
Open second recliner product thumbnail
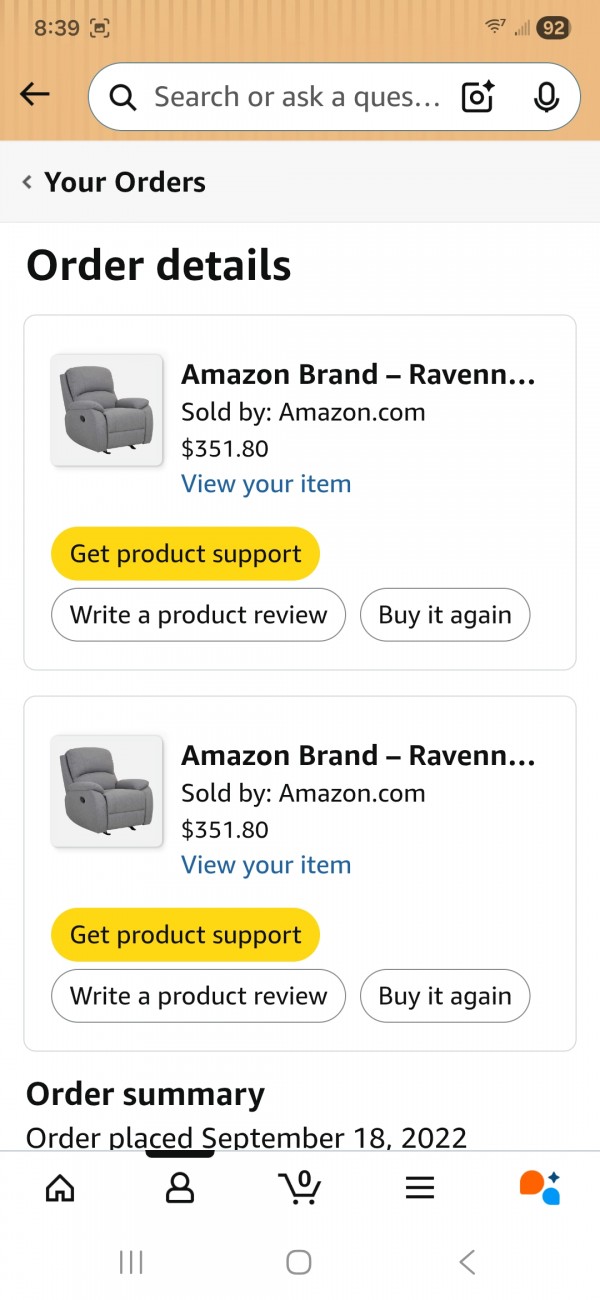(106, 791)
